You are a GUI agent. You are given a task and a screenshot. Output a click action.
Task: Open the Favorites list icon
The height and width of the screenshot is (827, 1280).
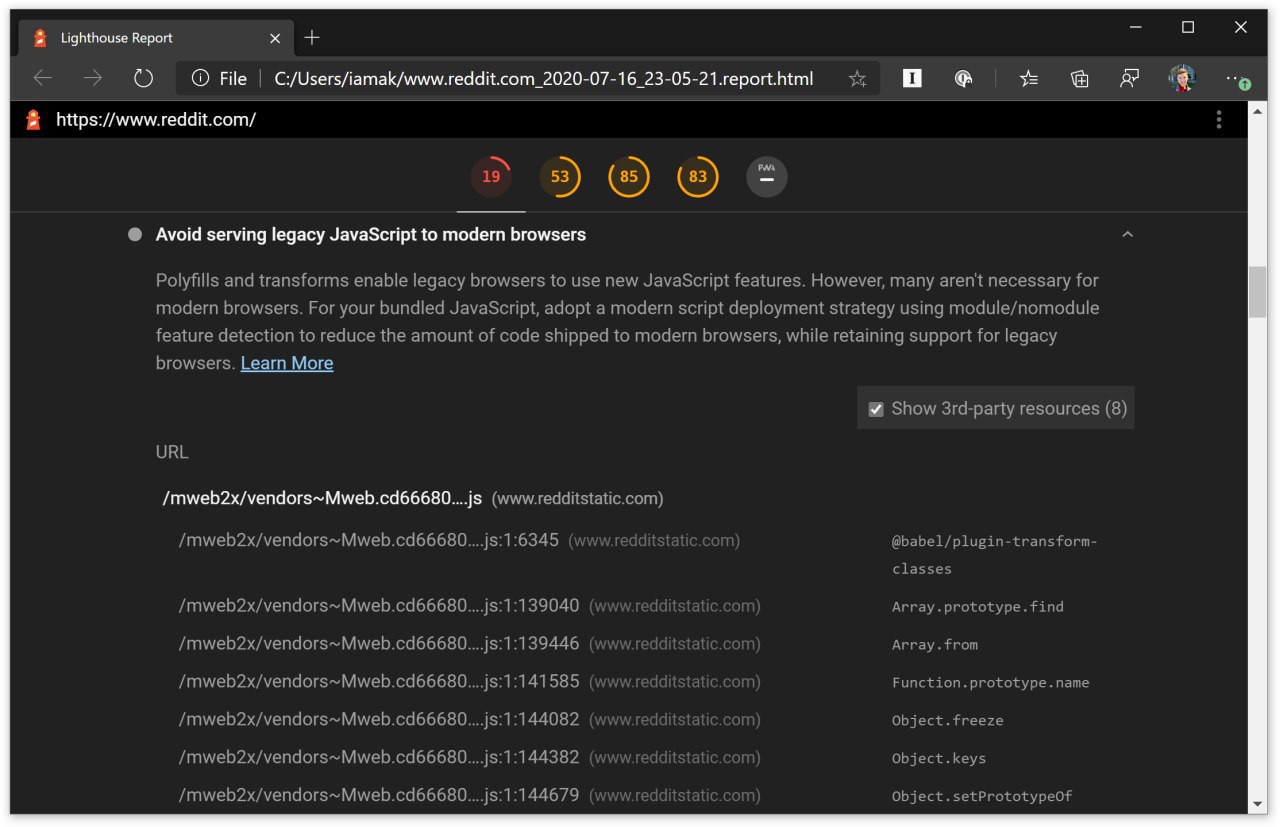tap(1029, 79)
